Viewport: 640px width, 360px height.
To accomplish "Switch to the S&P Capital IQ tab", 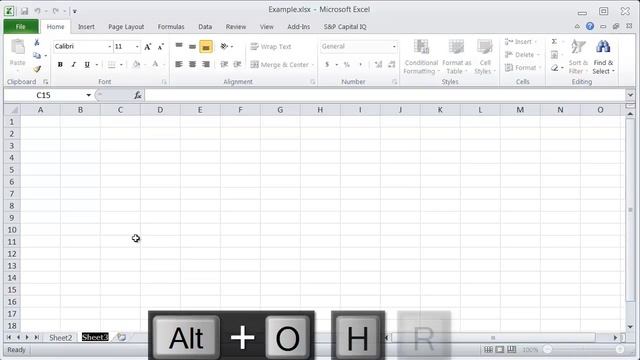I will click(x=345, y=27).
